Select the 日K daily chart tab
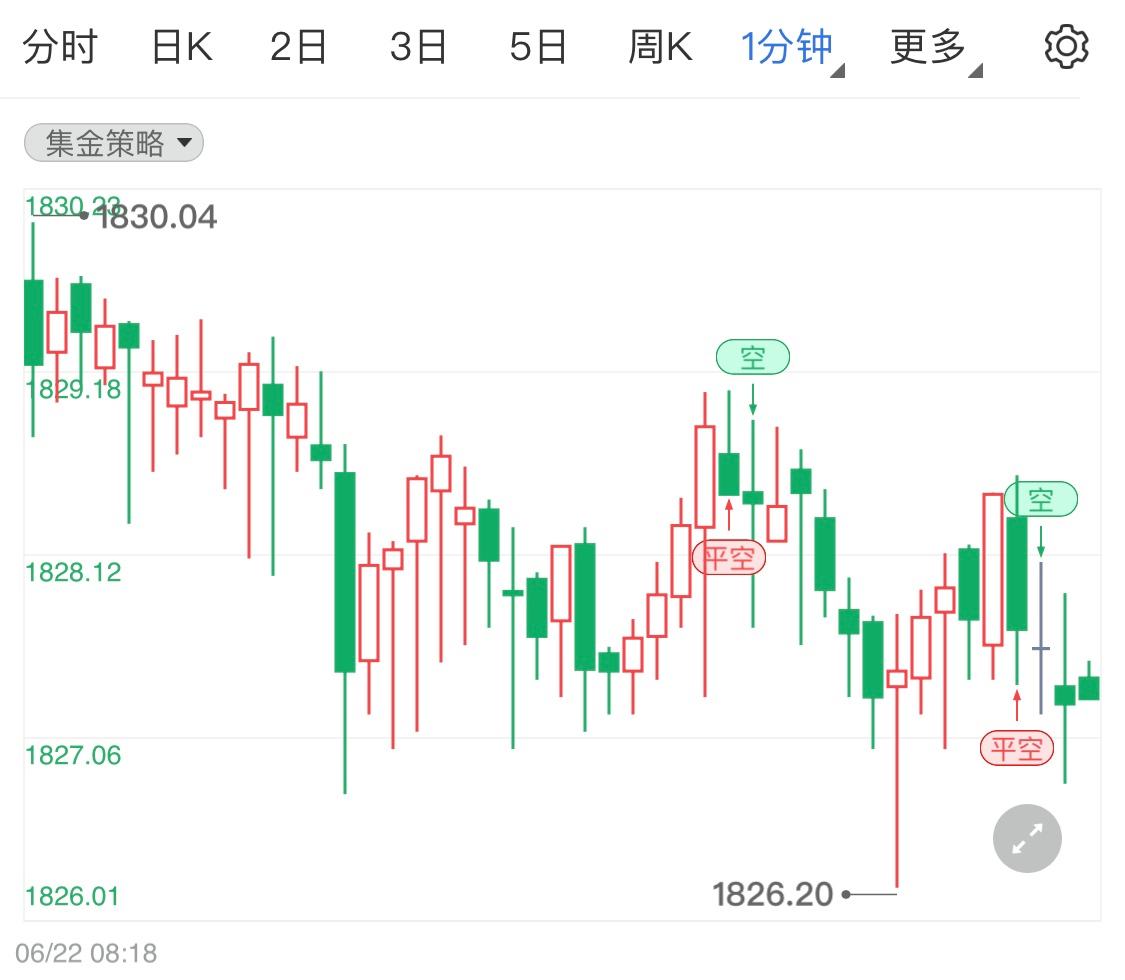The image size is (1125, 980). (180, 44)
